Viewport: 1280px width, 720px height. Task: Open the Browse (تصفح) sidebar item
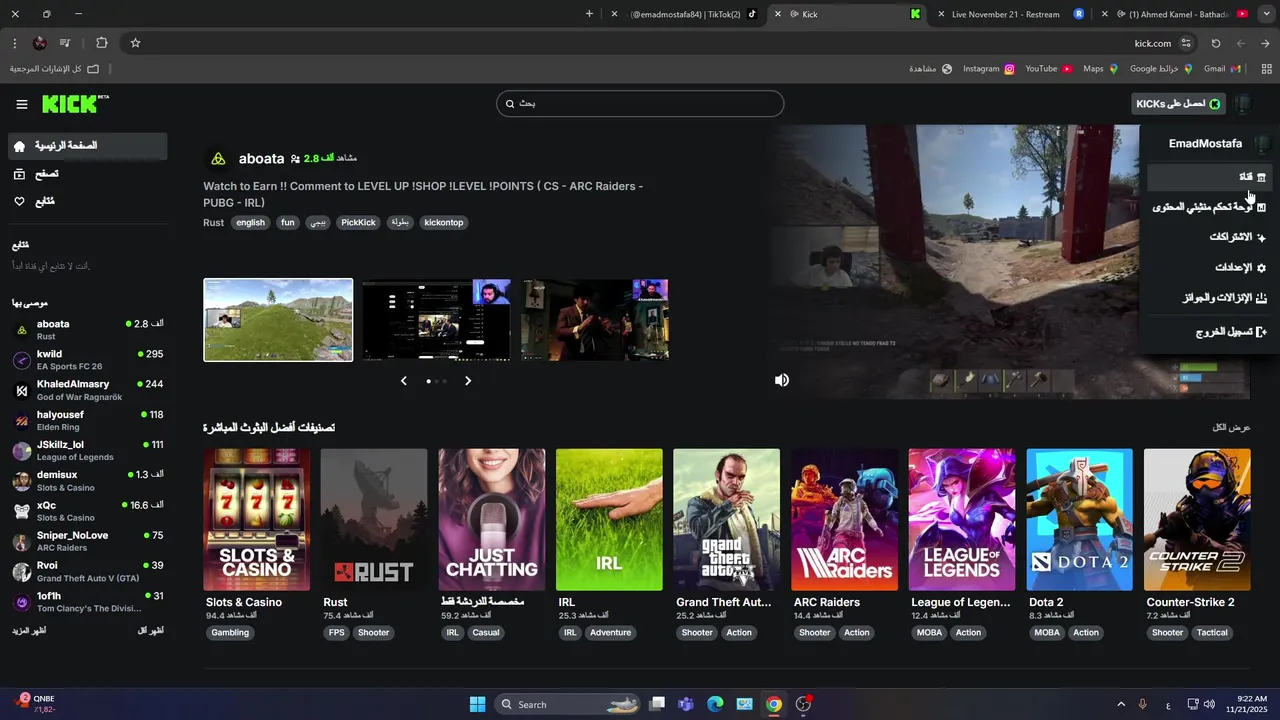[x=88, y=174]
